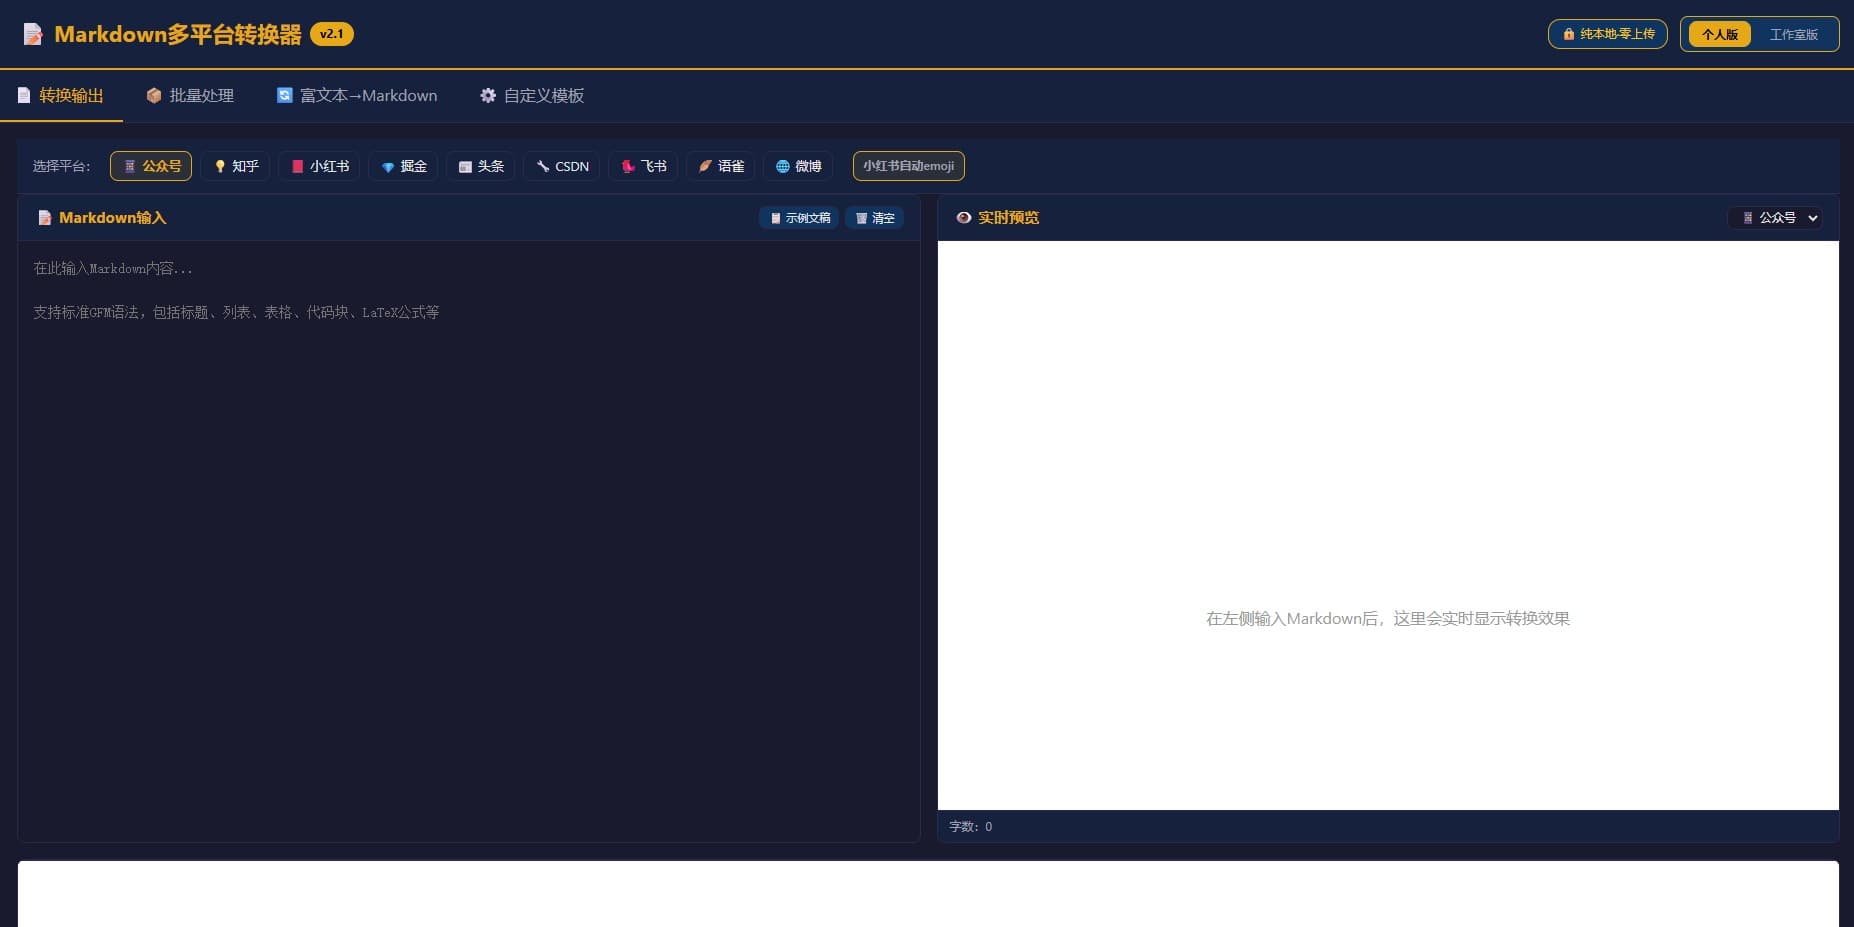The height and width of the screenshot is (927, 1854).
Task: Go to the 富文本→Markdown tab
Action: tap(357, 96)
